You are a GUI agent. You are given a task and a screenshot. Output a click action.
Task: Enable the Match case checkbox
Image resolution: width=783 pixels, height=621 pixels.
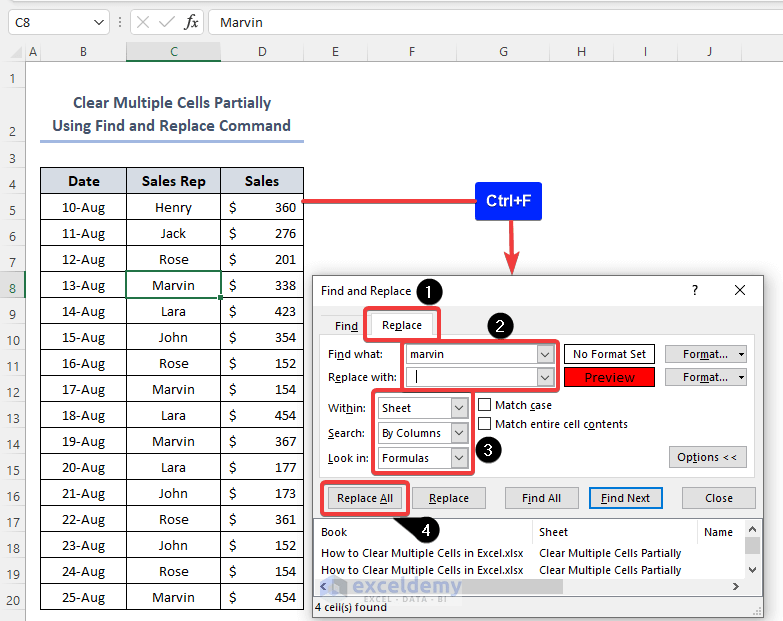click(484, 404)
